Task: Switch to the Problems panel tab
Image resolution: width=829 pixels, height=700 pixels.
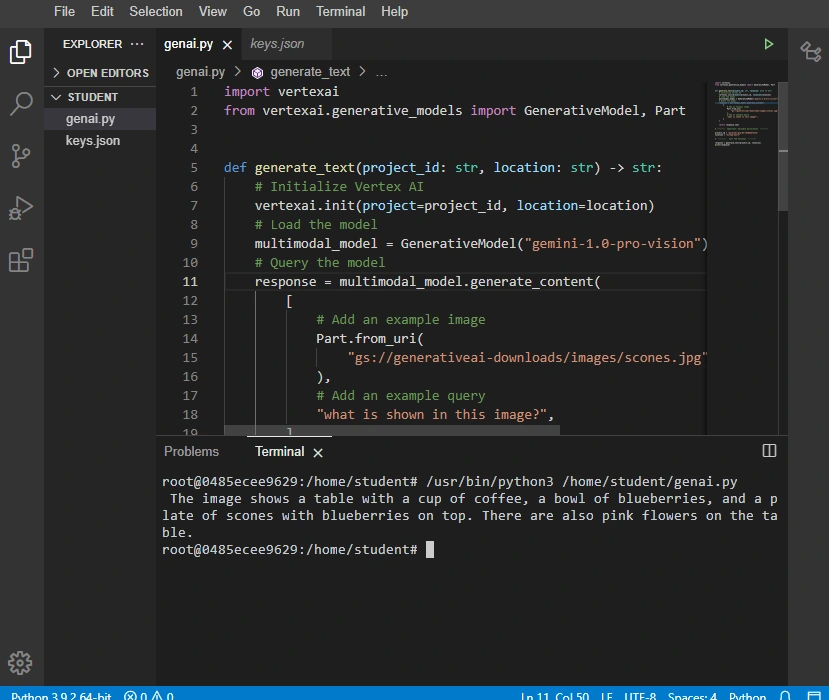Action: coord(191,452)
